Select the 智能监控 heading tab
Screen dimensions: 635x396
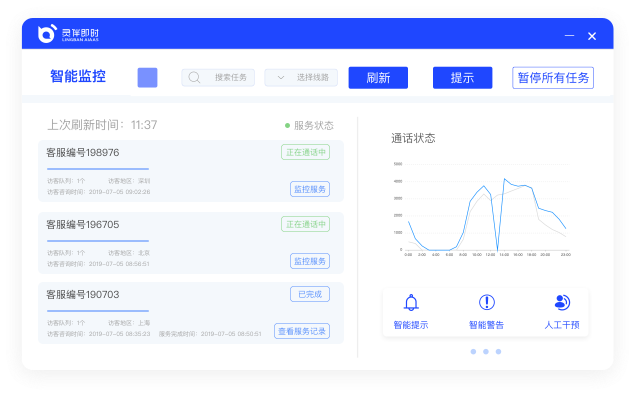pos(78,77)
